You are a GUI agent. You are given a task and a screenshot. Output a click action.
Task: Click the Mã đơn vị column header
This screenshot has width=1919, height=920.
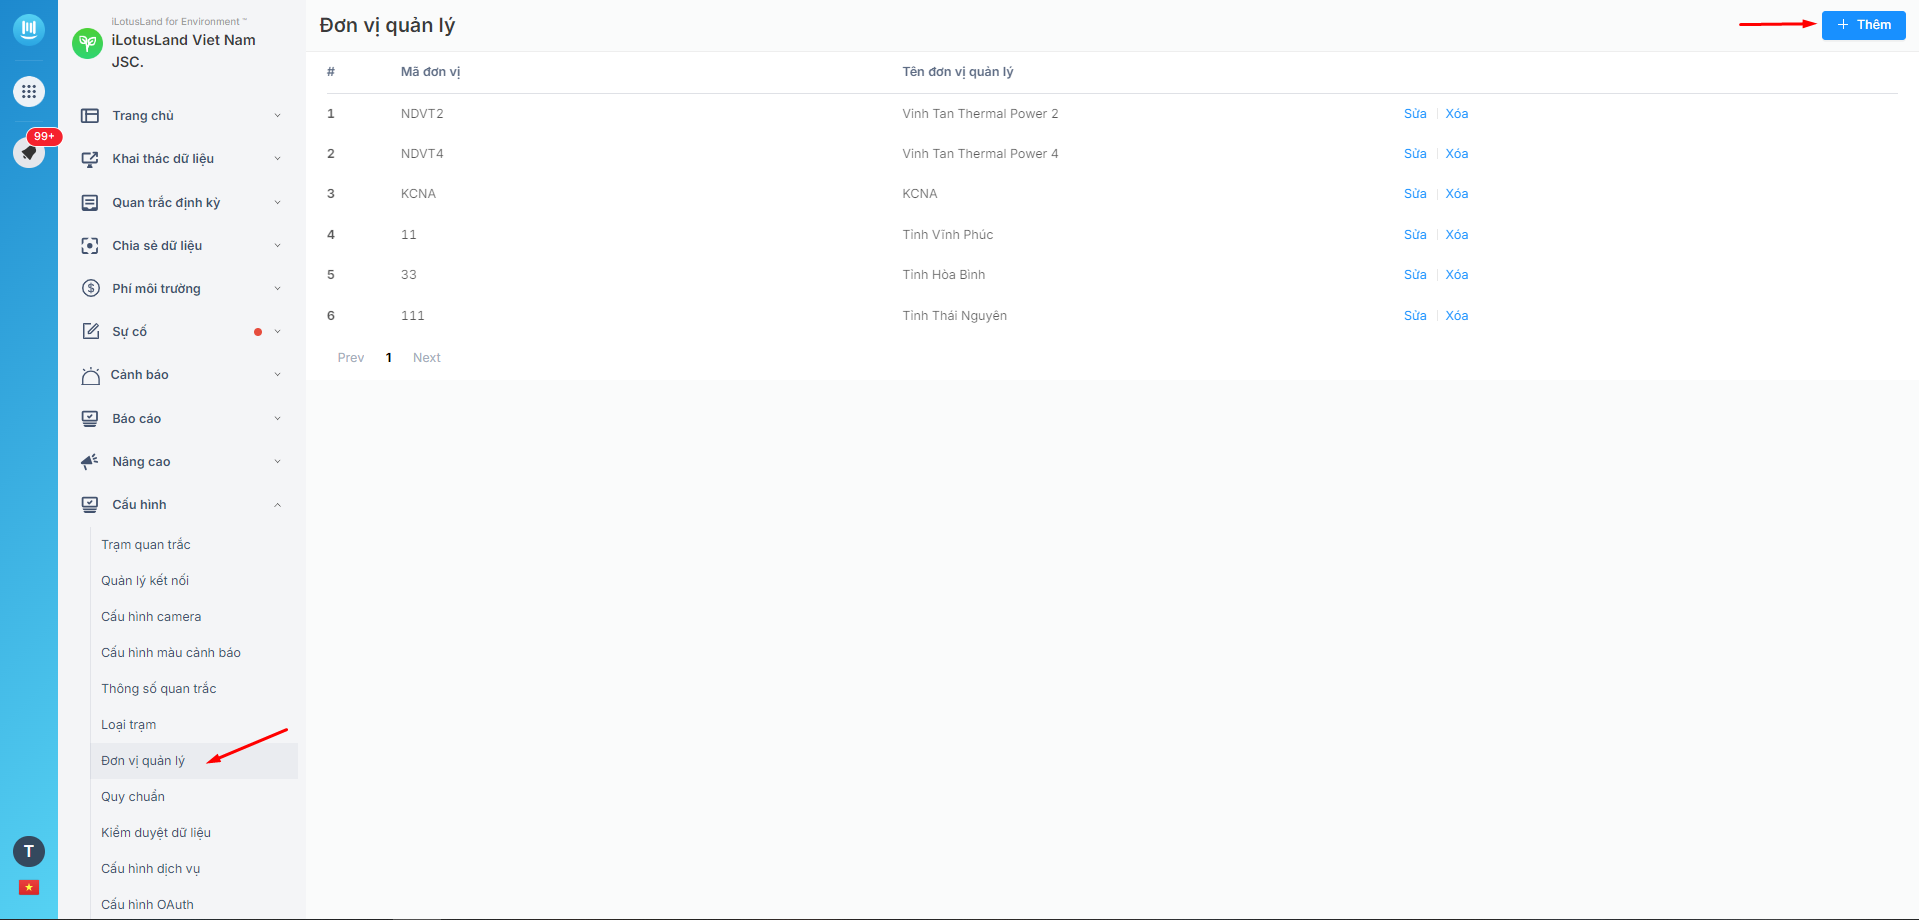(x=431, y=72)
